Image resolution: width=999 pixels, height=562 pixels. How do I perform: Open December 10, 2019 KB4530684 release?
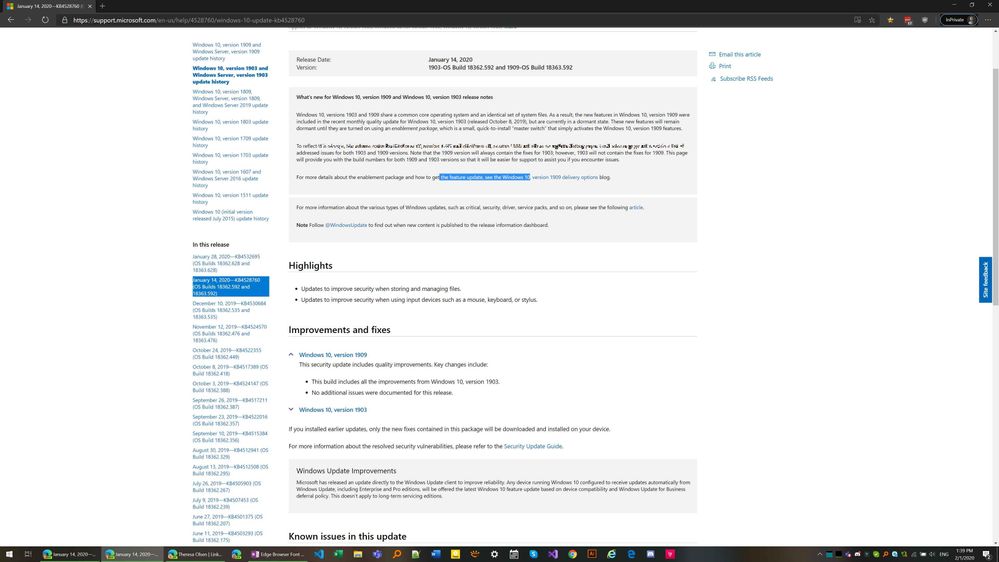(229, 310)
